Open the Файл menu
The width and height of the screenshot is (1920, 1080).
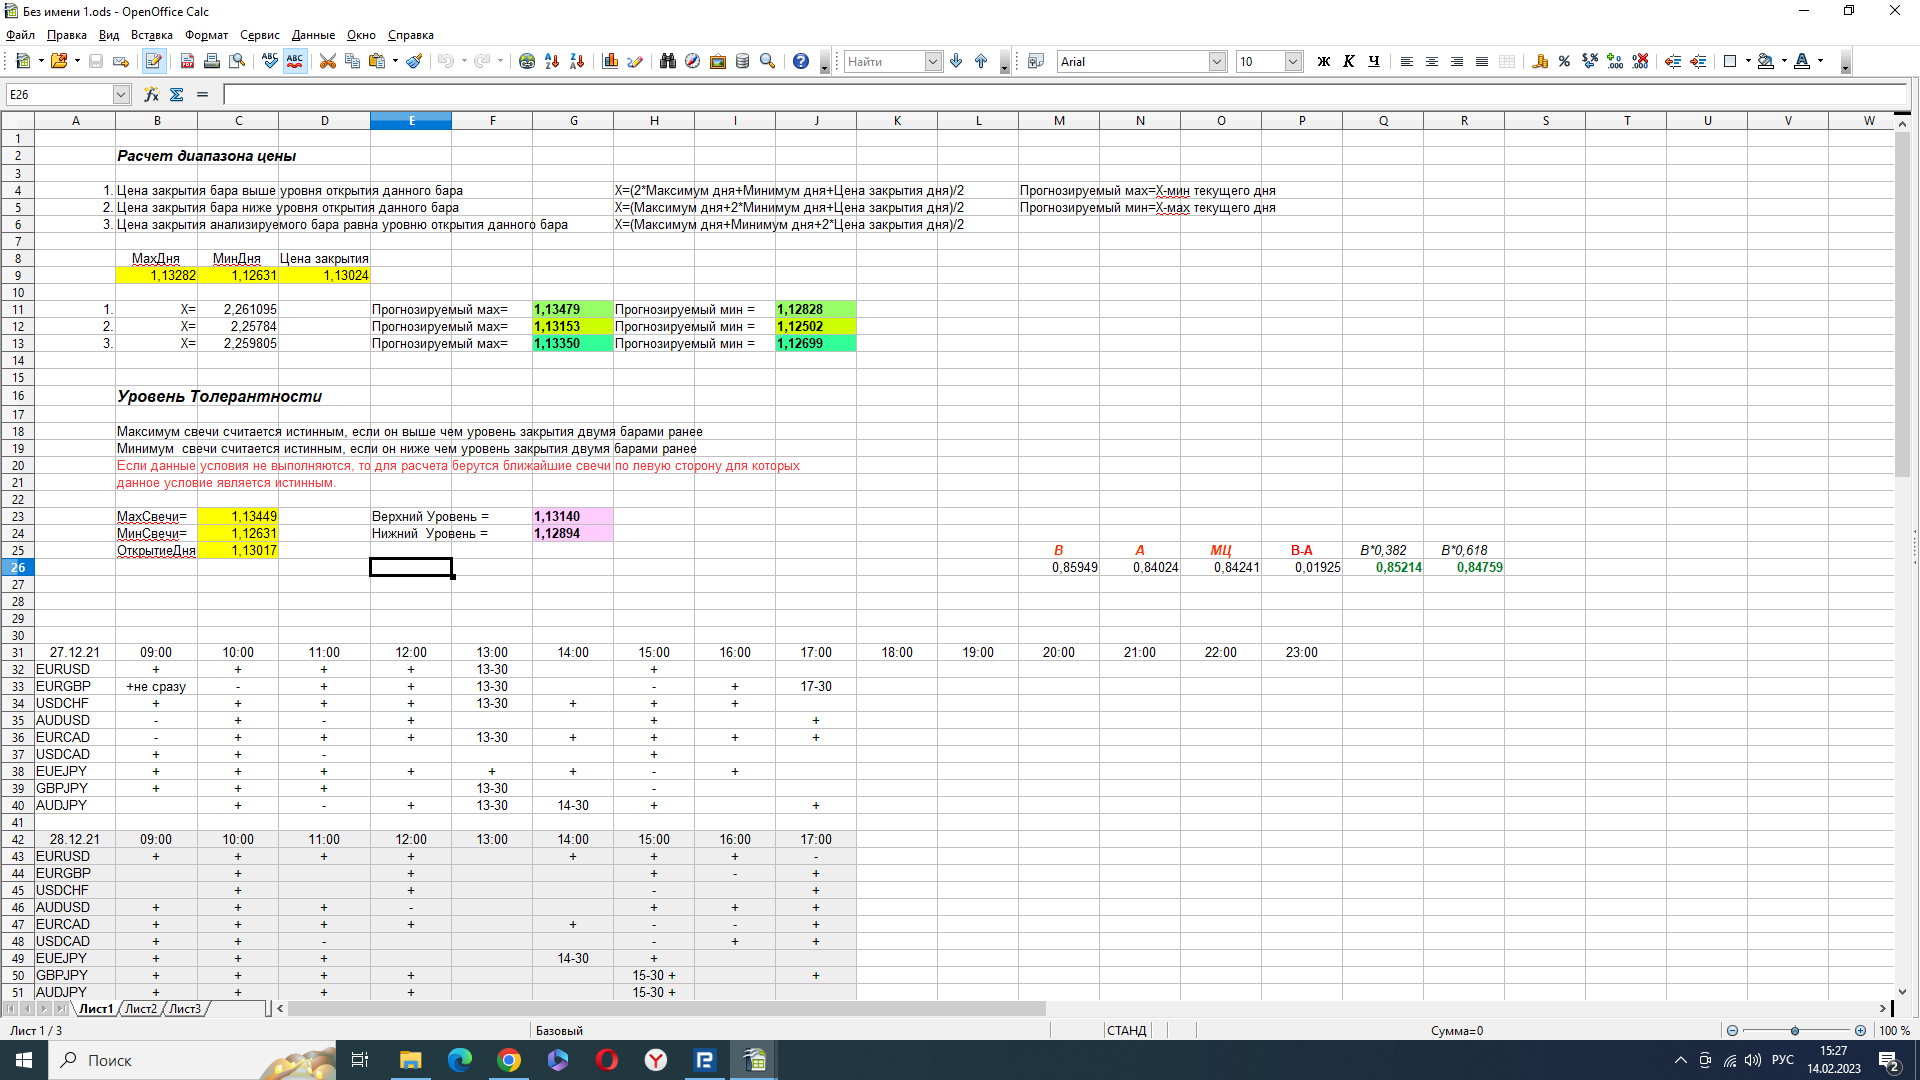point(20,35)
